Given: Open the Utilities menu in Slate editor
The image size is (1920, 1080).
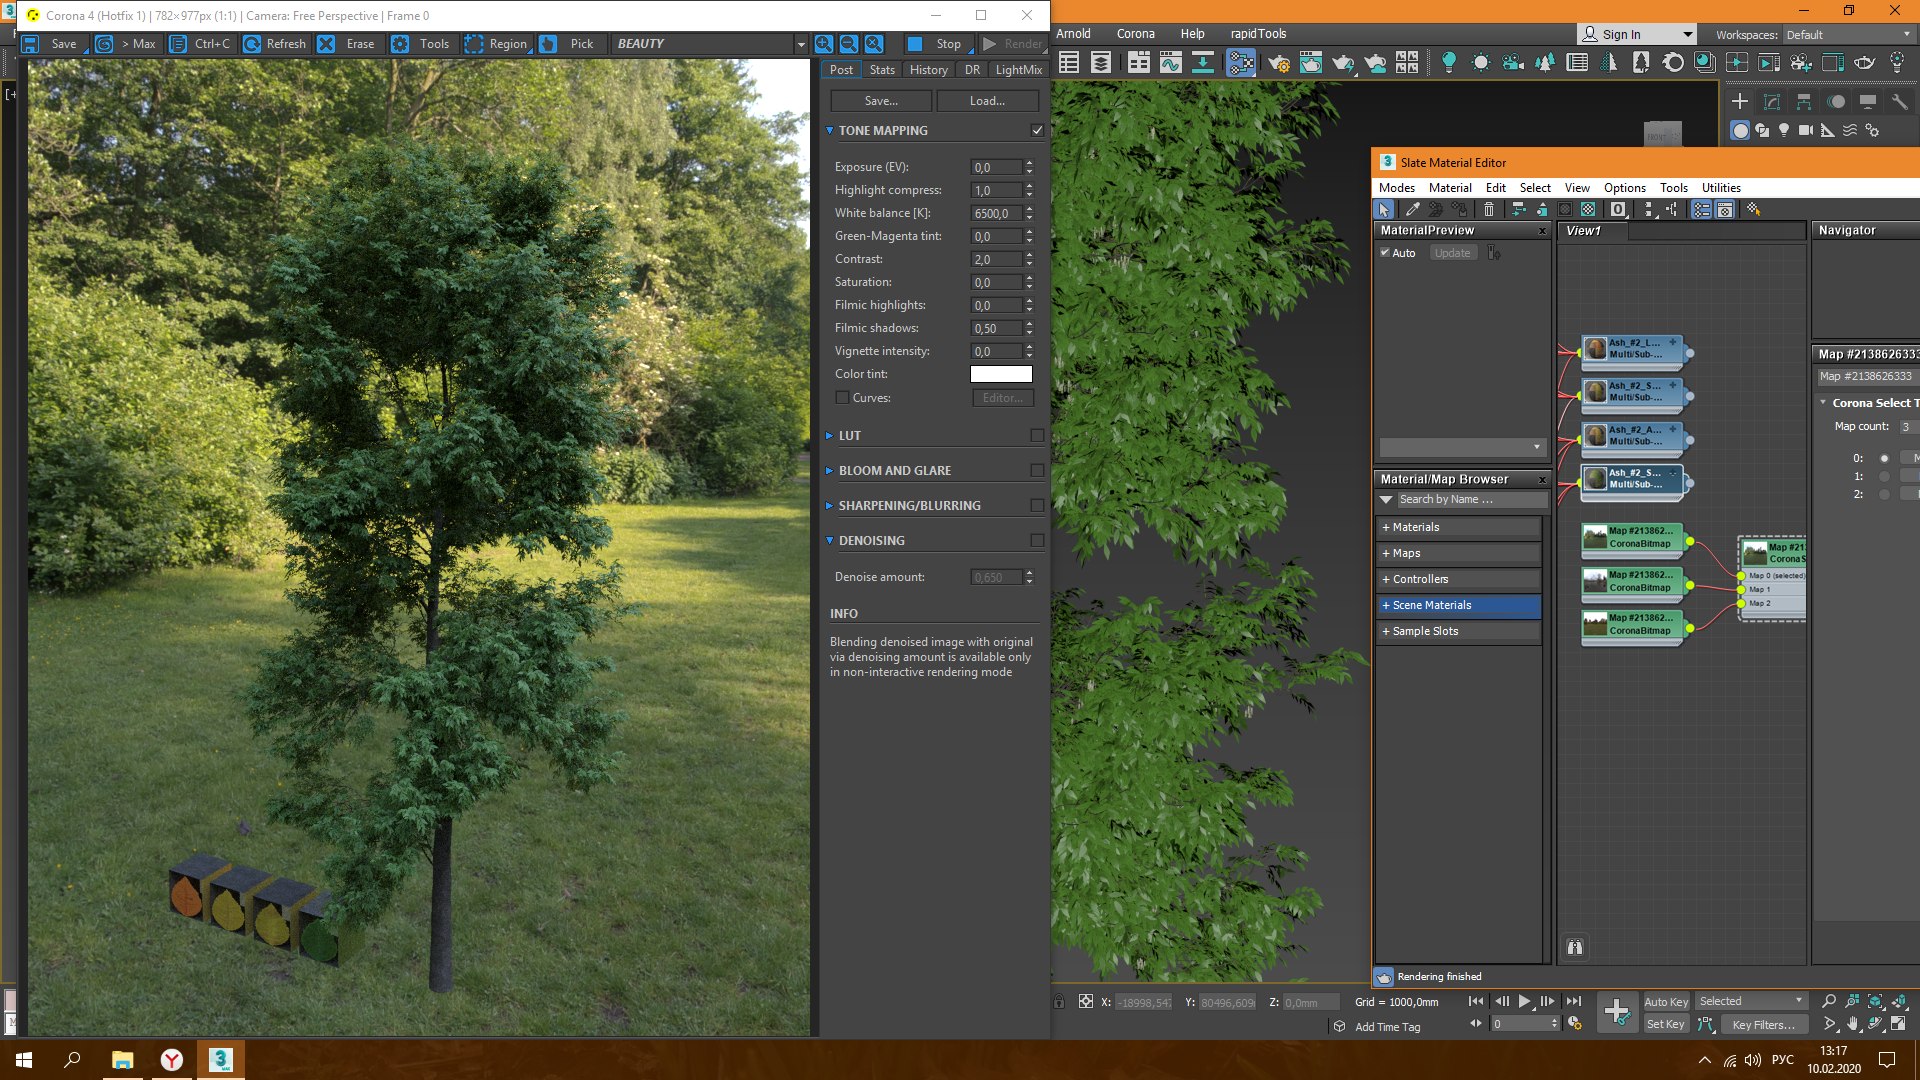Looking at the screenshot, I should (x=1721, y=188).
